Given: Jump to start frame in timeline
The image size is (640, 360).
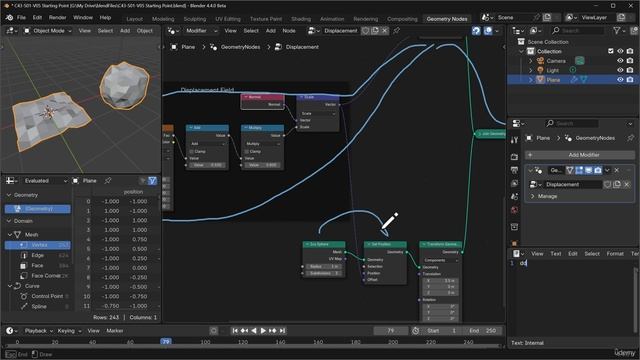Looking at the screenshot, I should (x=235, y=331).
